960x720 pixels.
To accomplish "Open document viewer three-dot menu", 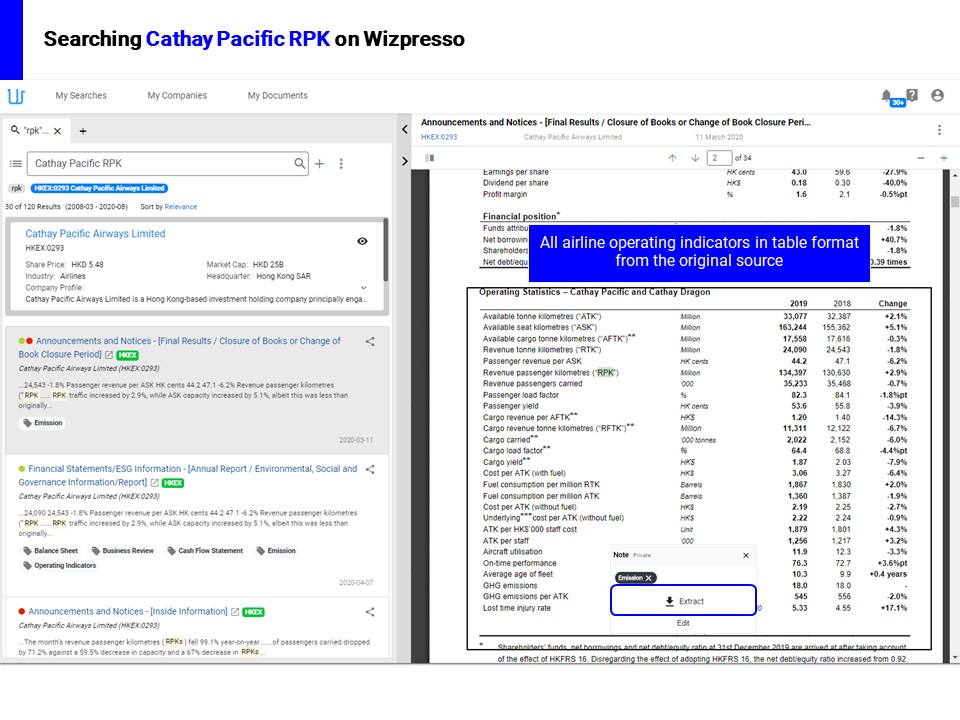I will 939,130.
